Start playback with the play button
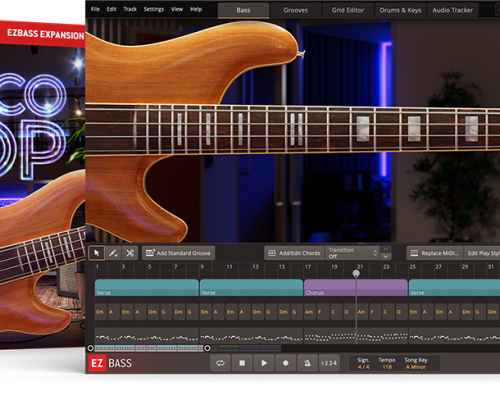 [264, 363]
